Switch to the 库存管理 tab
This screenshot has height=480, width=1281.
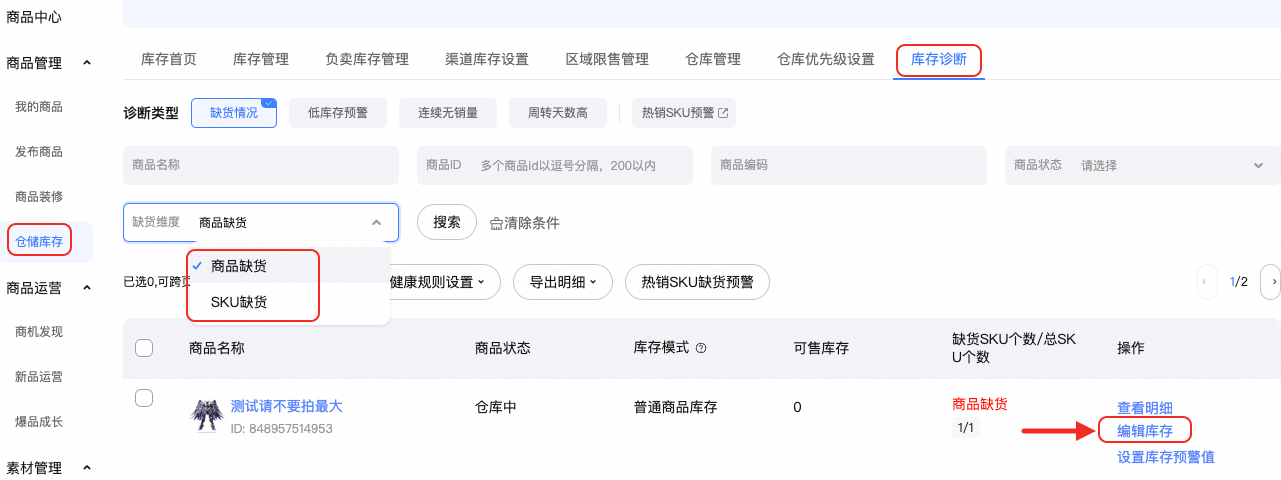(x=261, y=59)
